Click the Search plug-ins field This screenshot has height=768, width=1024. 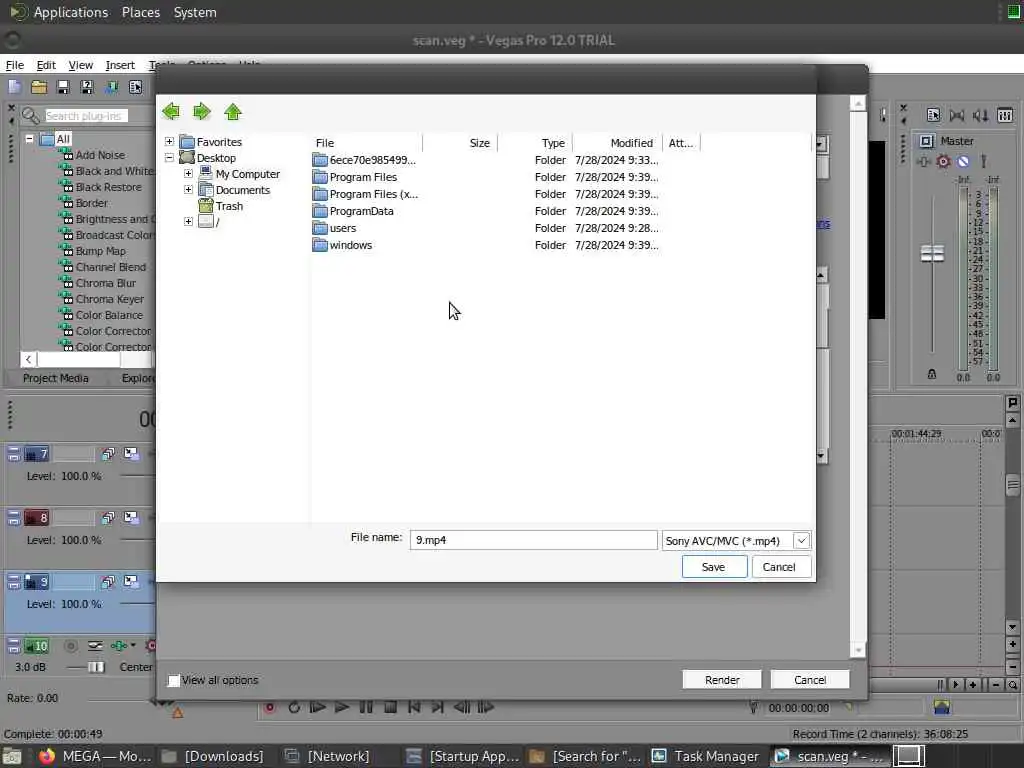(x=85, y=116)
